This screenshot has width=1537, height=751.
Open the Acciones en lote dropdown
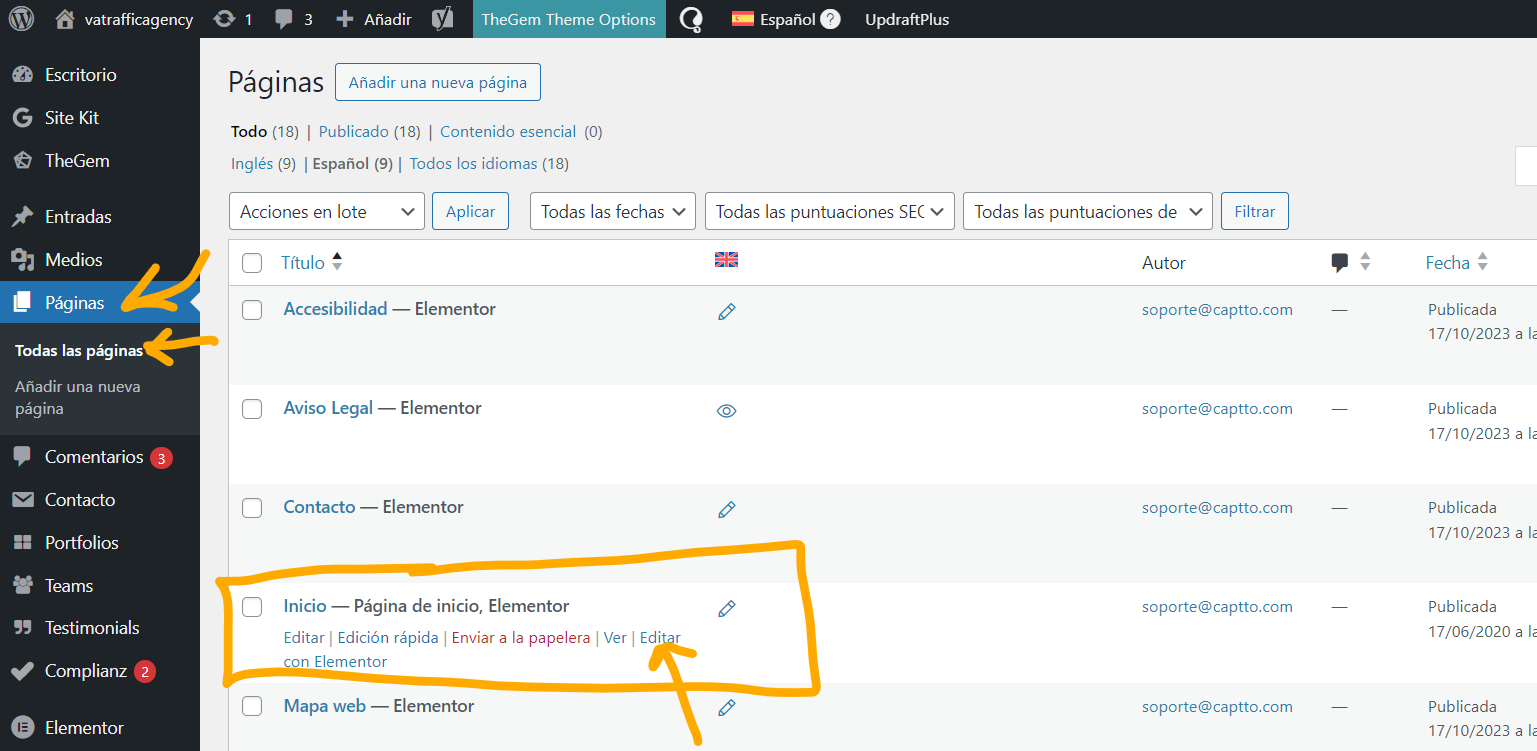click(327, 212)
